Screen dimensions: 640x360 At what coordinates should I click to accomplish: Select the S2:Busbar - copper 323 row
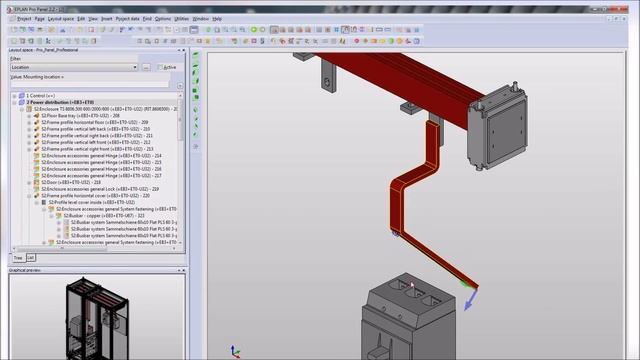104,216
